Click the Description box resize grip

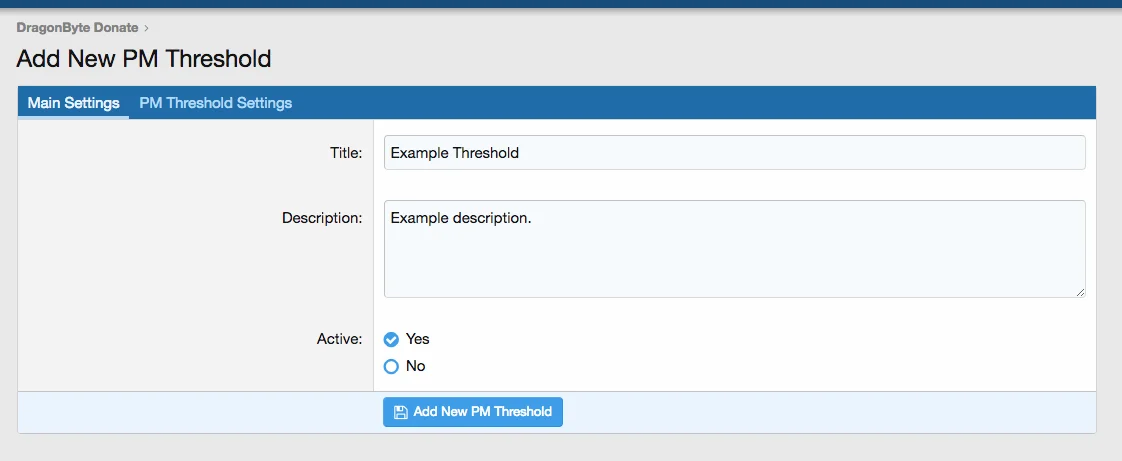pyautogui.click(x=1080, y=292)
